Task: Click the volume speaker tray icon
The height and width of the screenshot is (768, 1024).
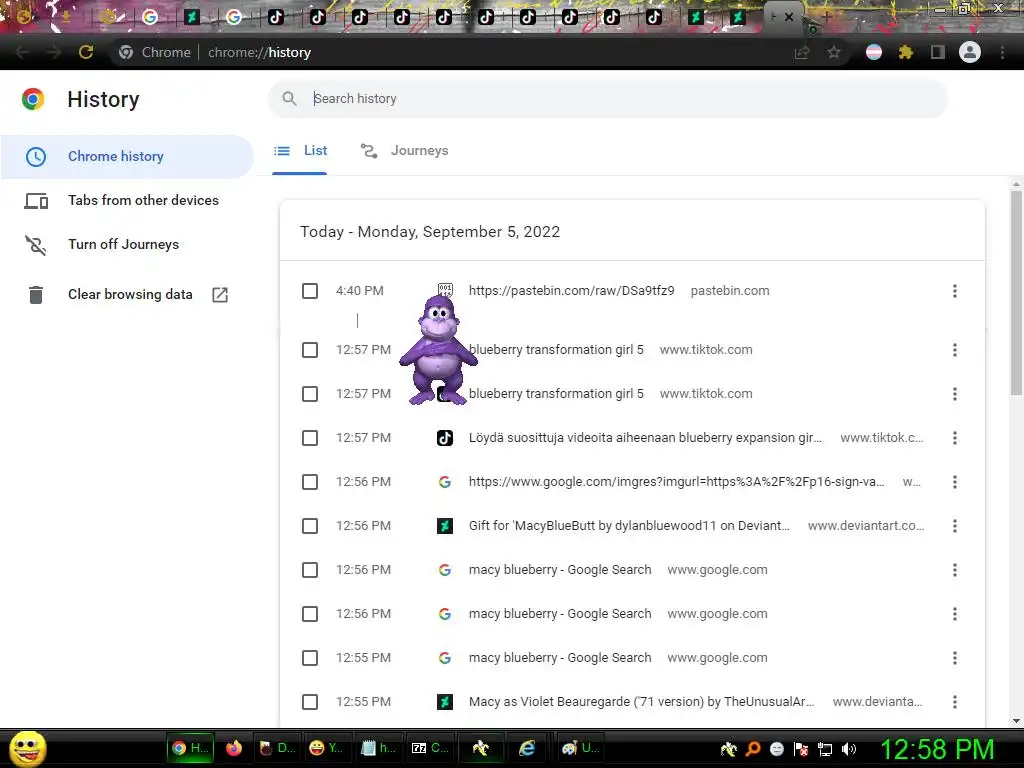Action: [x=848, y=749]
